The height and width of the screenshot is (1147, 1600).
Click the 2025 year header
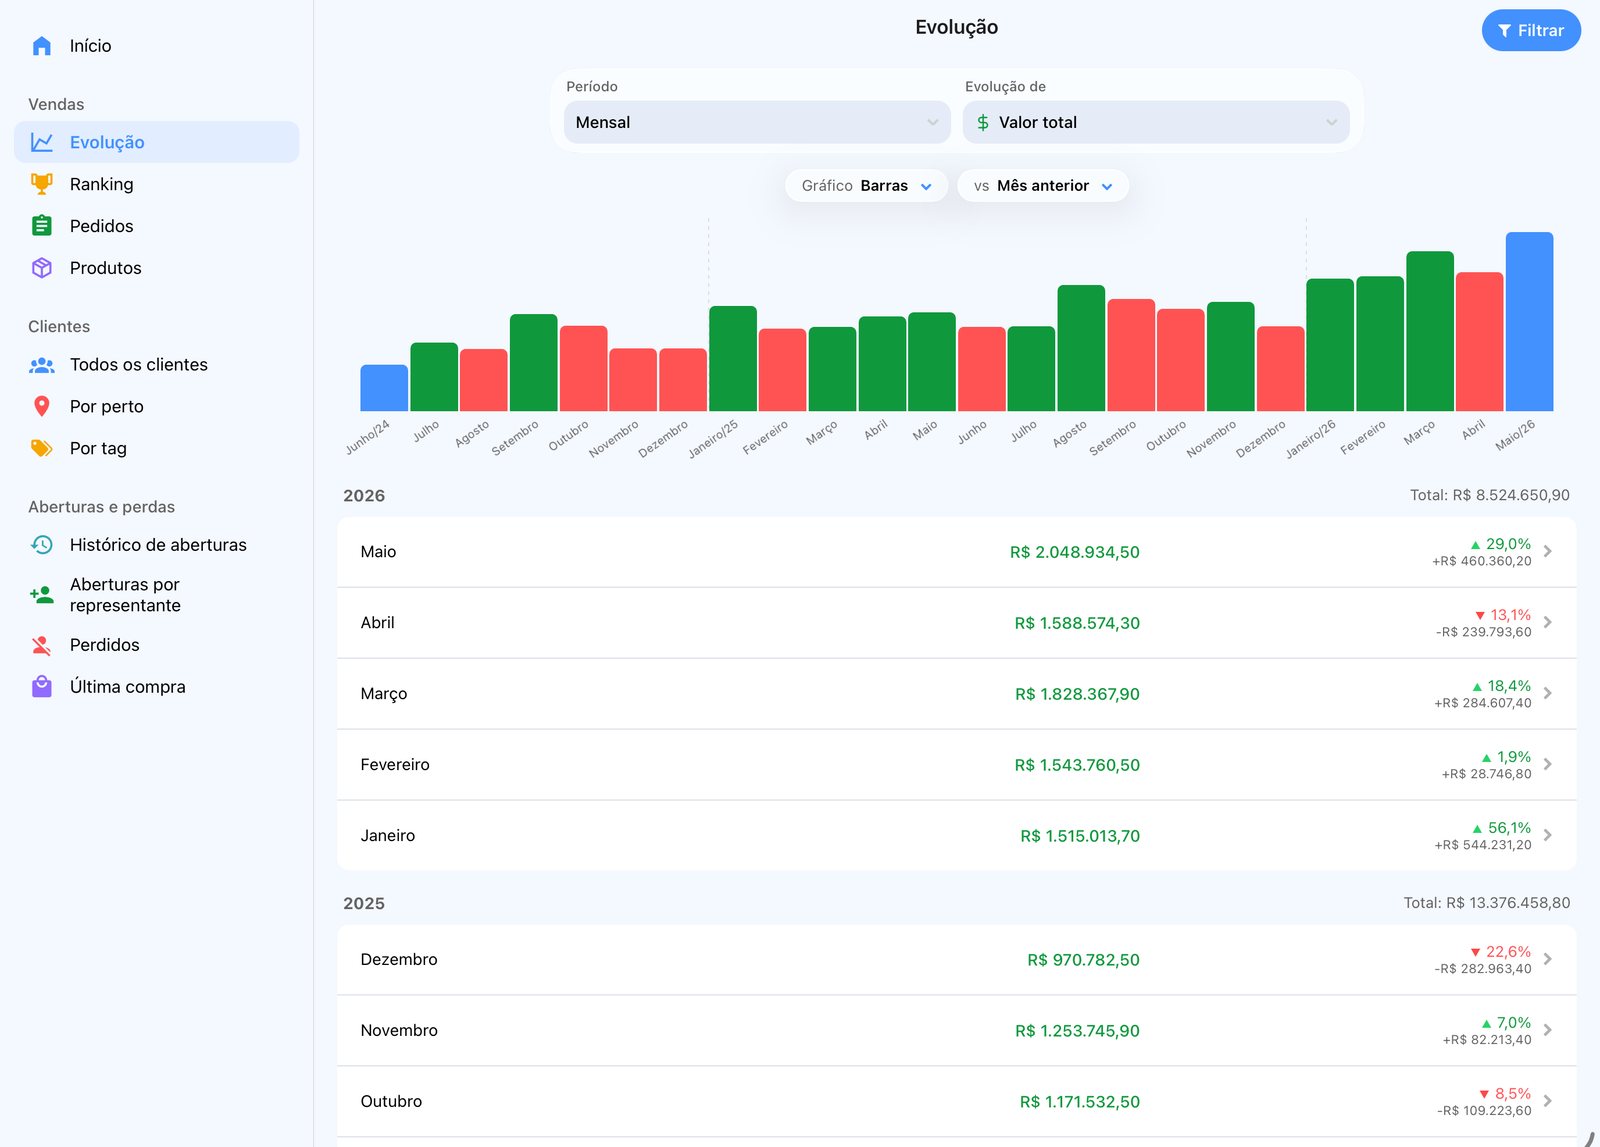click(x=364, y=904)
